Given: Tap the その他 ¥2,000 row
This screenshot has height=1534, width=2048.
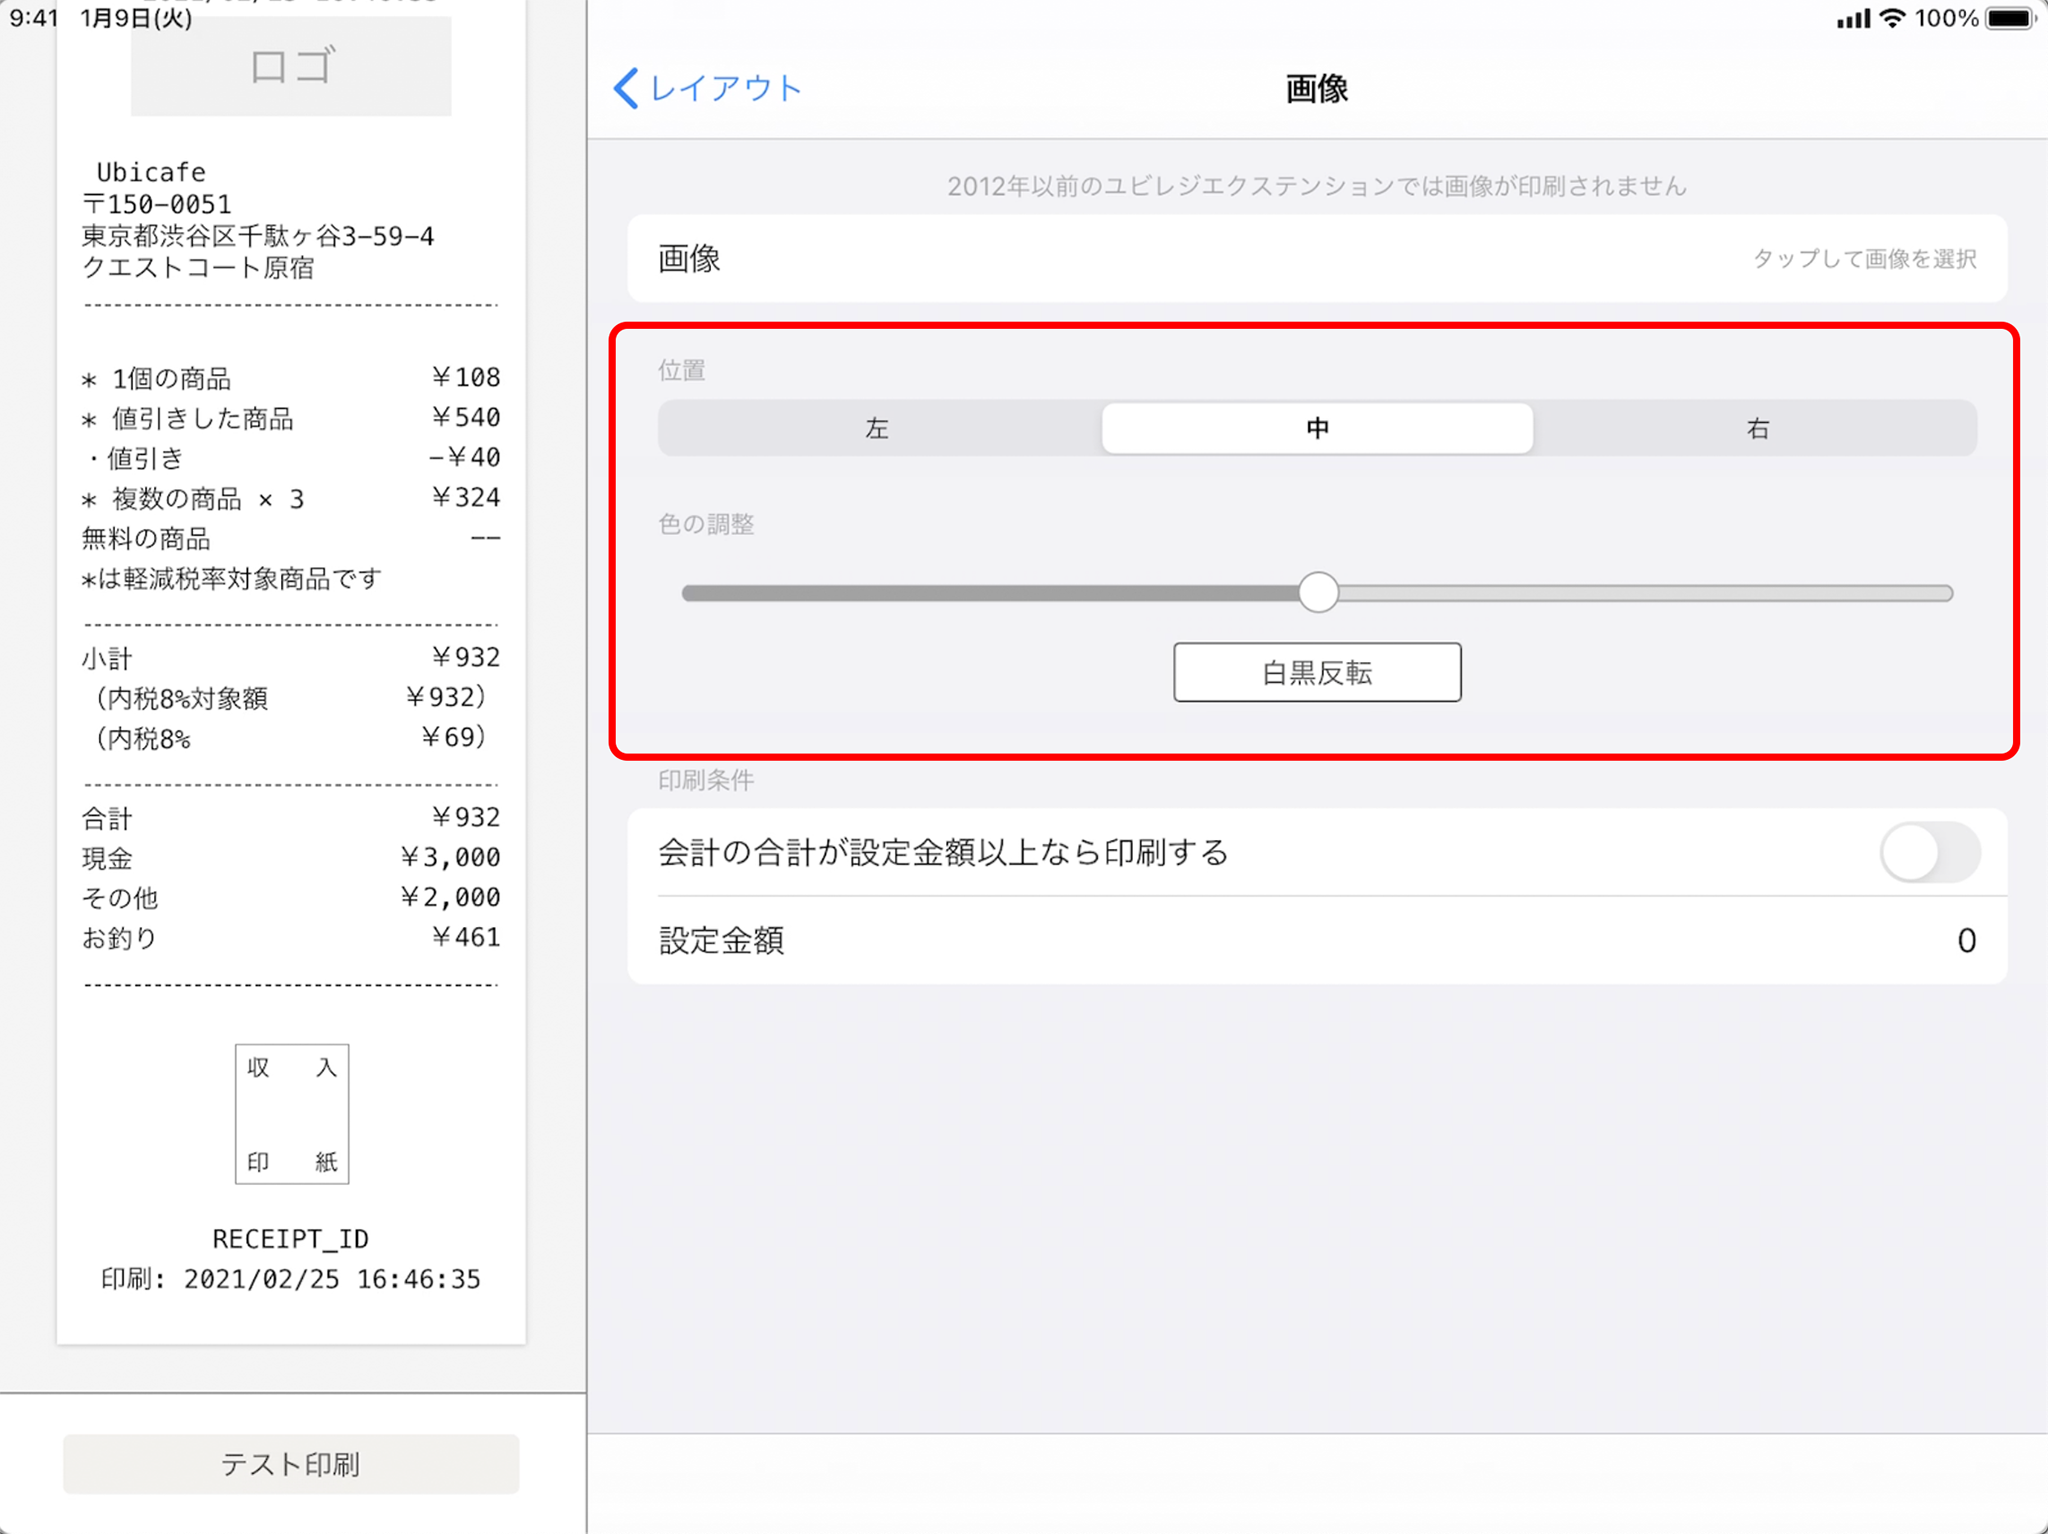Looking at the screenshot, I should click(291, 898).
